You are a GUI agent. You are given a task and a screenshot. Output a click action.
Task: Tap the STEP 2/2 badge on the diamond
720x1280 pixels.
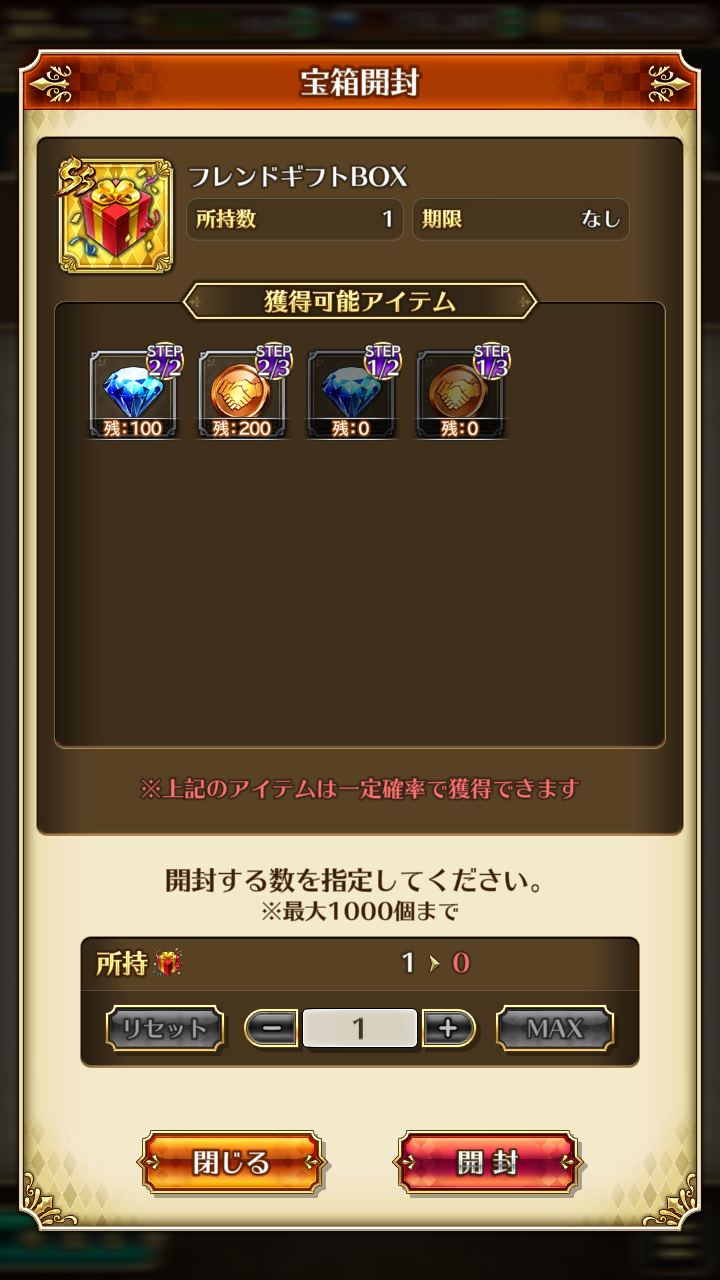[164, 362]
